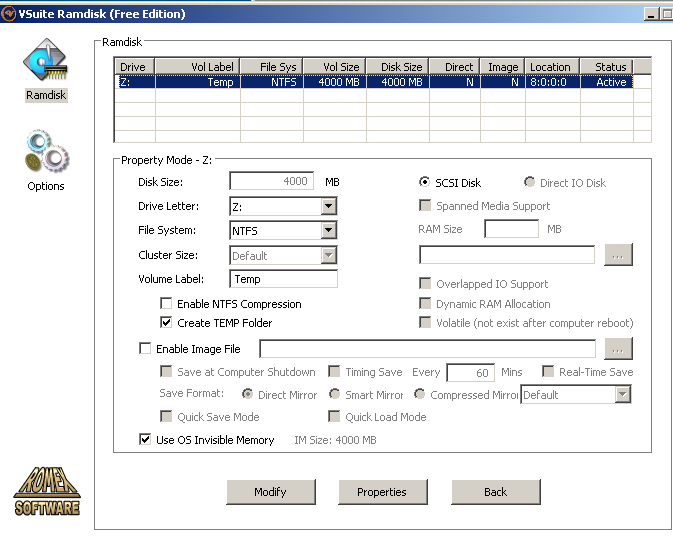
Task: Click the Romex Software logo
Action: 47,491
